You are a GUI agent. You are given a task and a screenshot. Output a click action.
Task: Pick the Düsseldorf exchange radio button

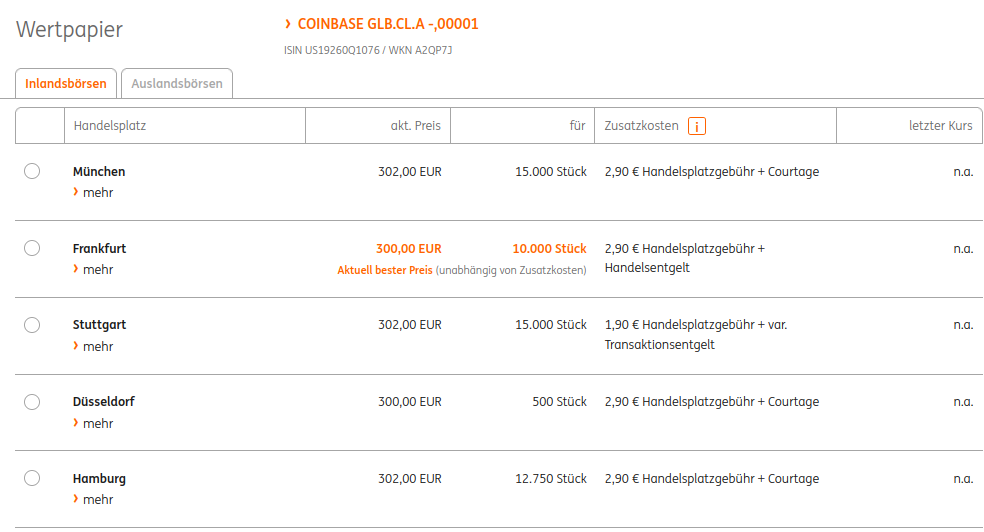(32, 402)
